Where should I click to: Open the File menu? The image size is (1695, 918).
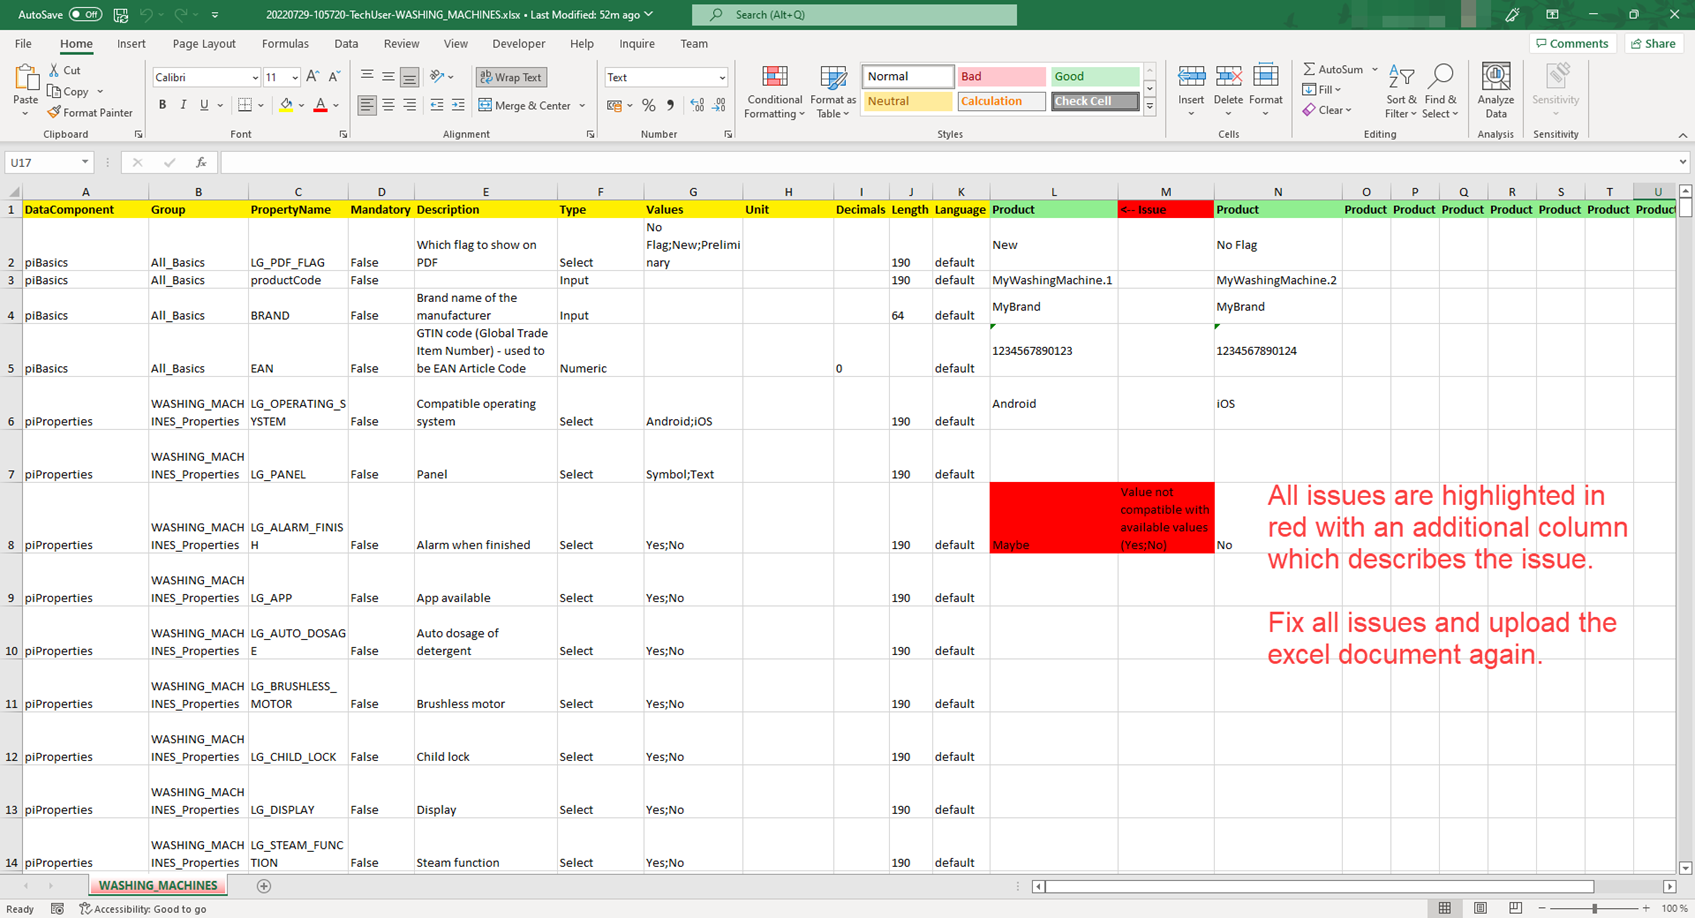coord(23,44)
